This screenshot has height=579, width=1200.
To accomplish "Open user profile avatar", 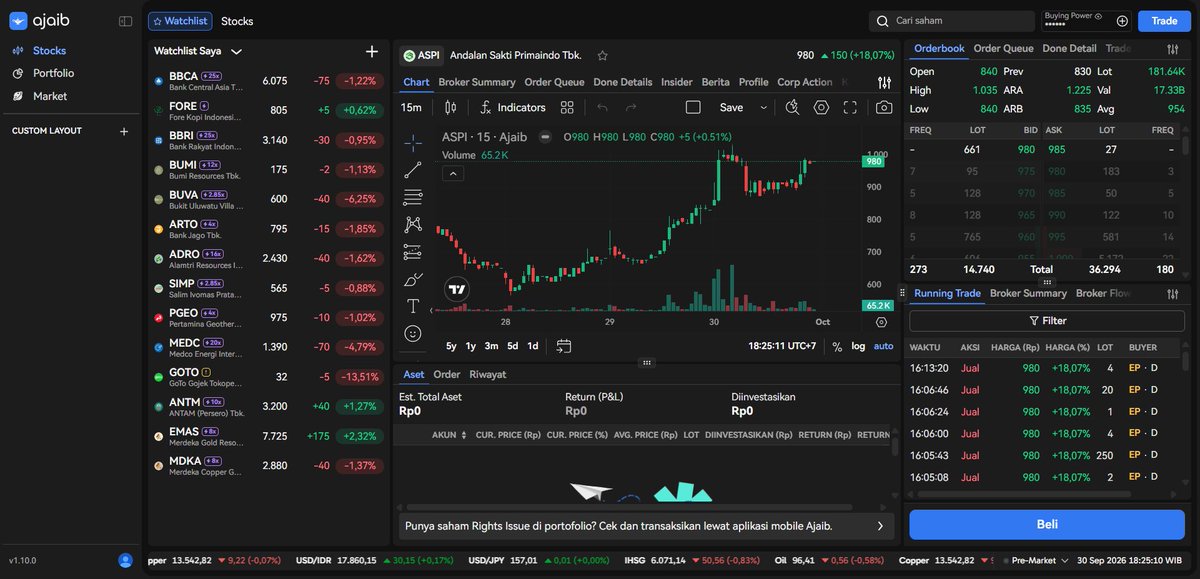I will pyautogui.click(x=125, y=561).
